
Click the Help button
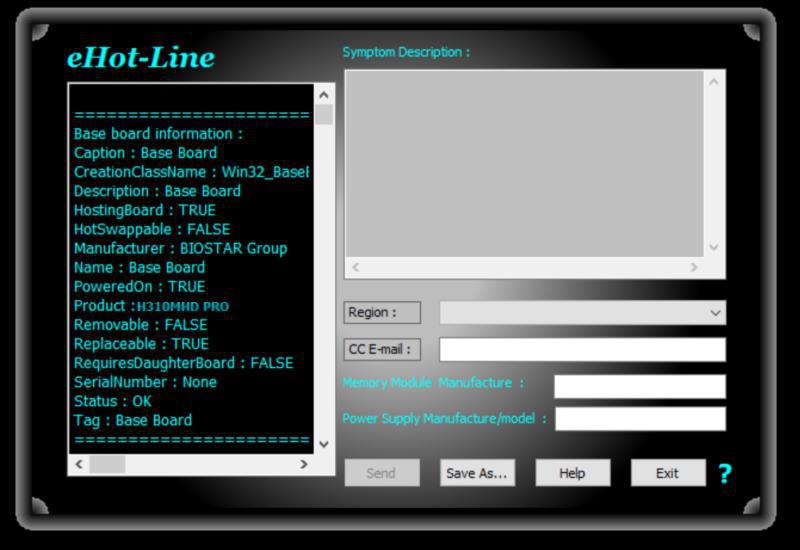[572, 473]
